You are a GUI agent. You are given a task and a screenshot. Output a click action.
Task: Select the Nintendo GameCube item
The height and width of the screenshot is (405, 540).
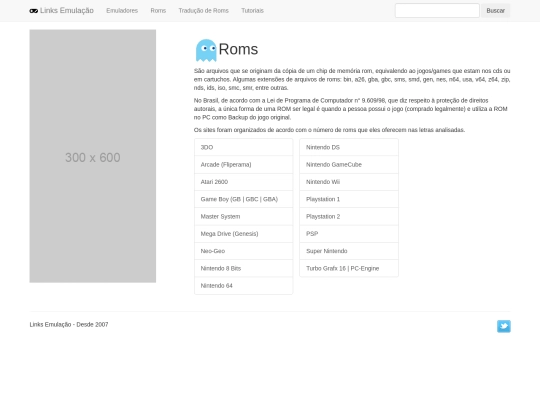[349, 165]
